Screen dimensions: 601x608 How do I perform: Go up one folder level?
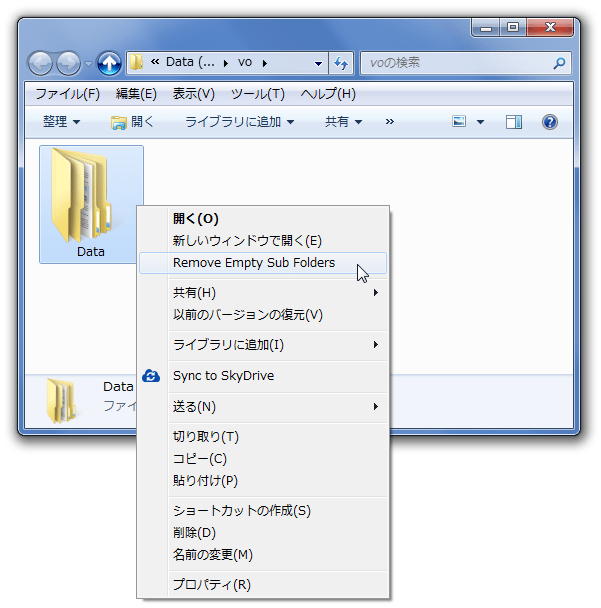[x=109, y=63]
